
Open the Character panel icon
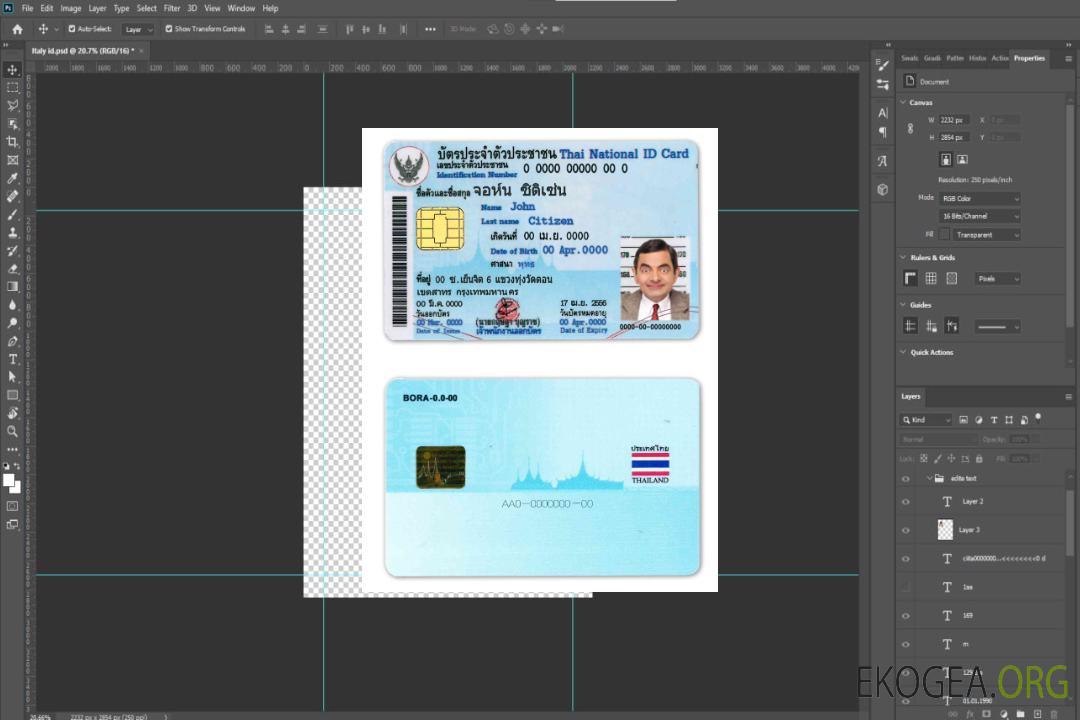click(883, 113)
